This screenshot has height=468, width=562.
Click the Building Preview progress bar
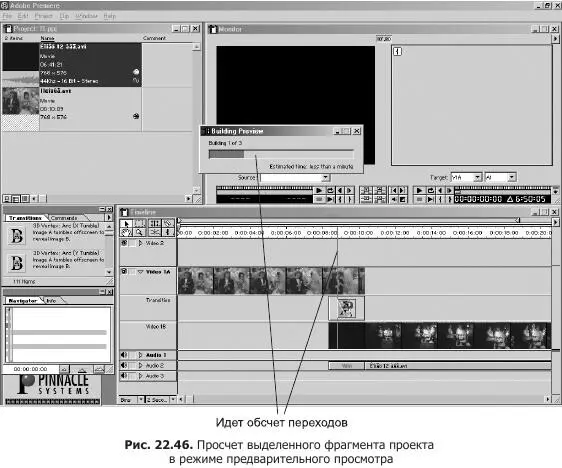click(281, 154)
